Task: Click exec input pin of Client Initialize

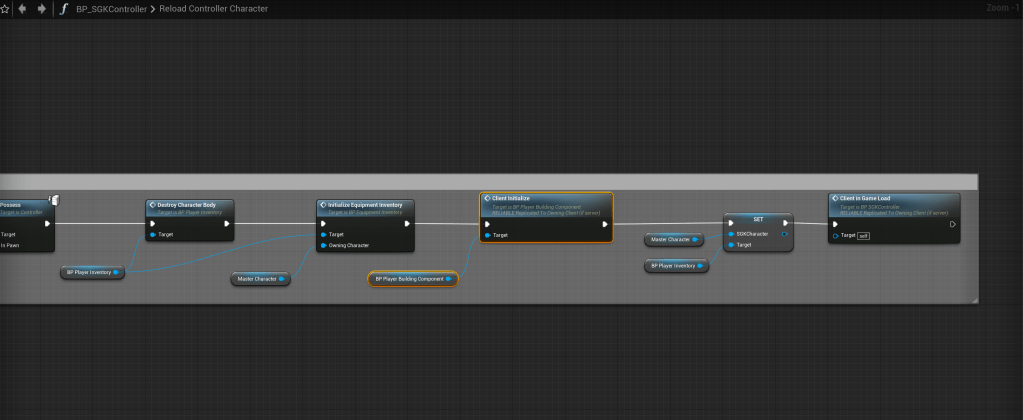Action: pyautogui.click(x=487, y=224)
